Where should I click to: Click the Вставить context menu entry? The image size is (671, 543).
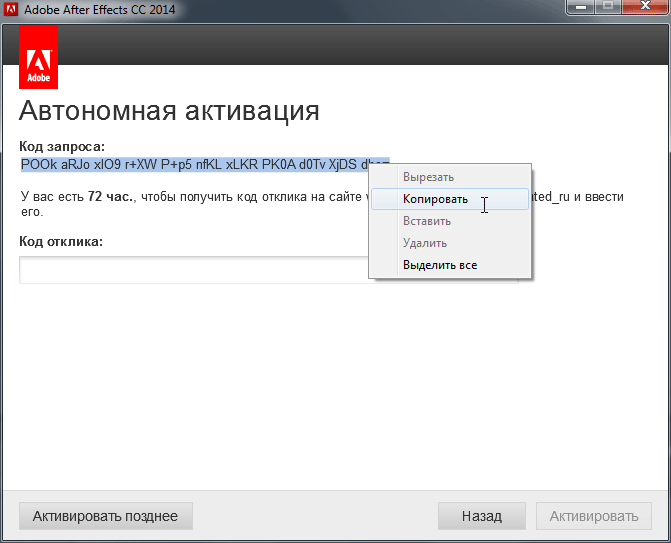pos(449,221)
